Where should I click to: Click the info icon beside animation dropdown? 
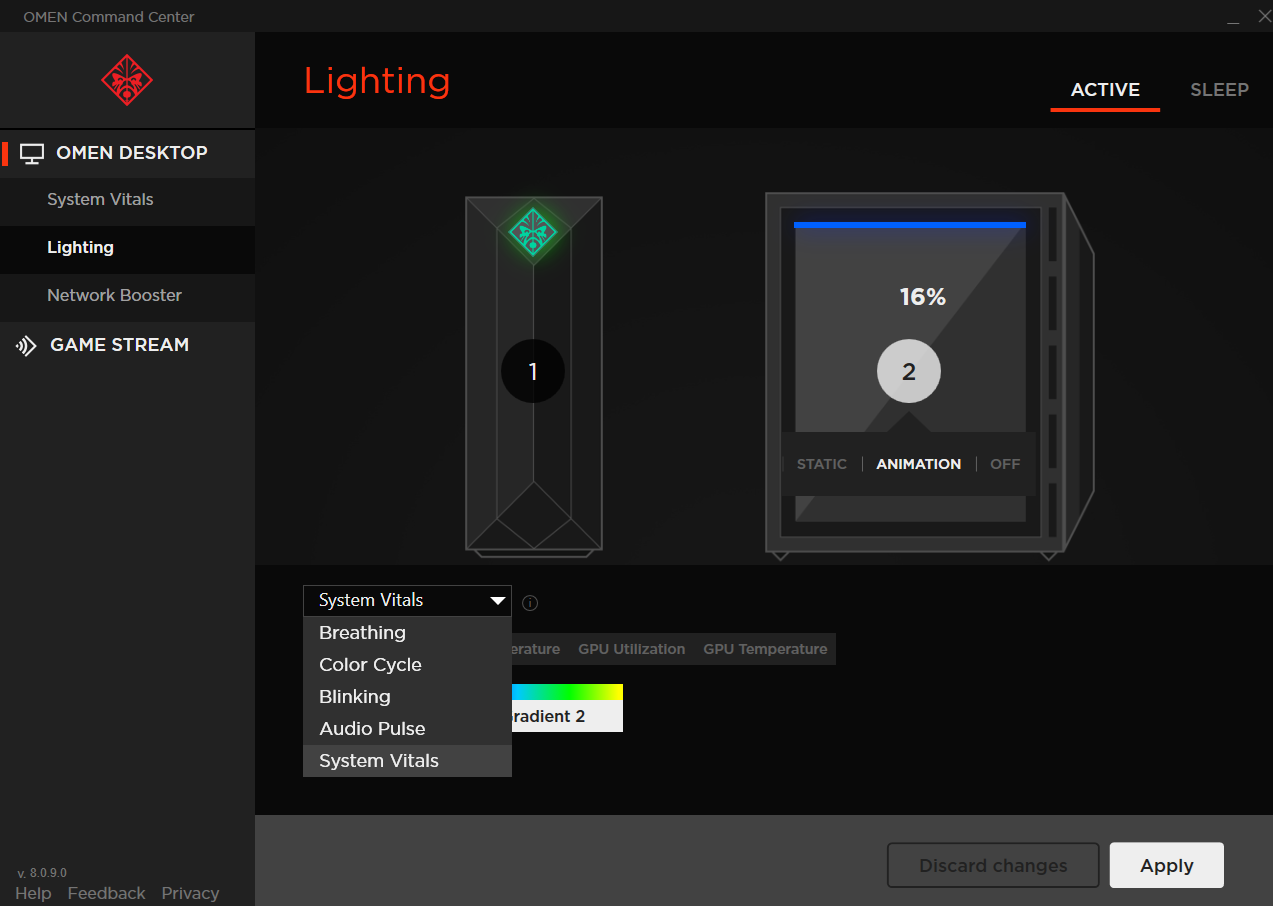[530, 602]
